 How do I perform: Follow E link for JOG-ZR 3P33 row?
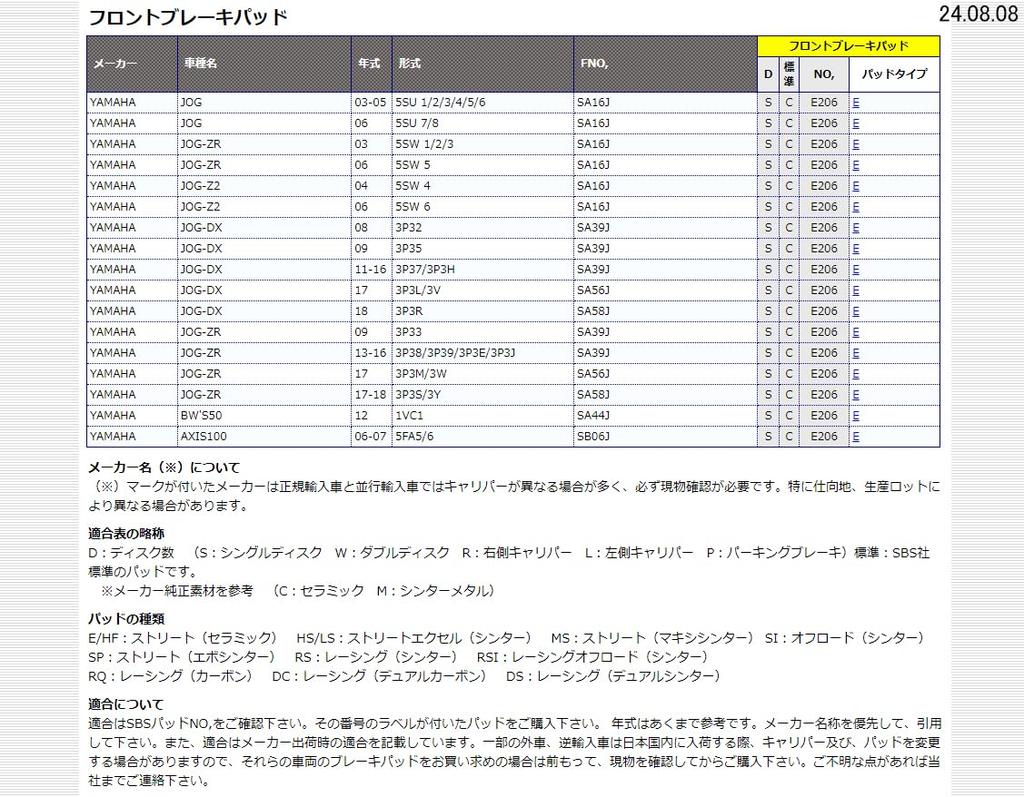(856, 332)
